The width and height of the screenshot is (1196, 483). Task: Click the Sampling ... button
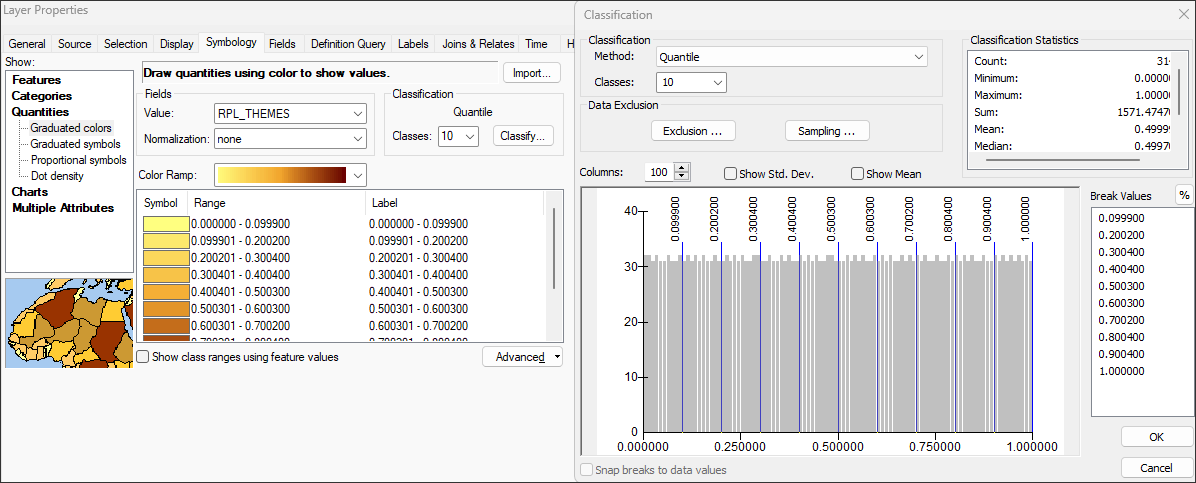tap(827, 131)
